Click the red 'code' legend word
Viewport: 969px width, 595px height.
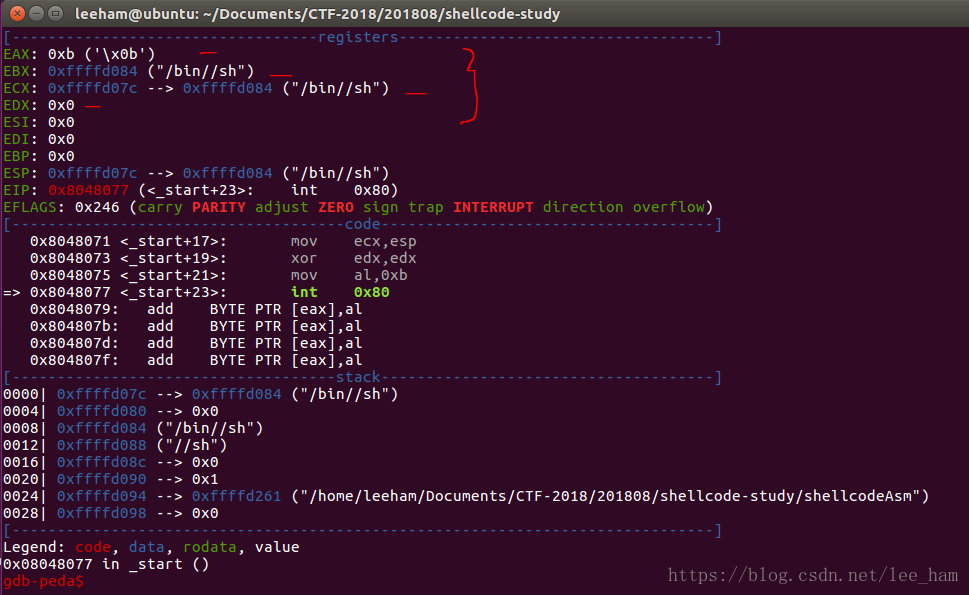click(93, 547)
